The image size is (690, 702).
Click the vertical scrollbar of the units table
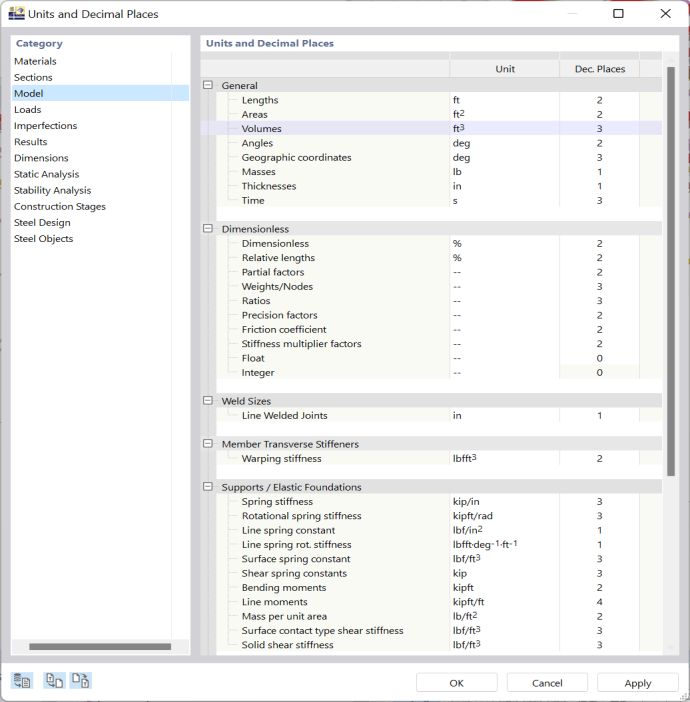click(671, 271)
